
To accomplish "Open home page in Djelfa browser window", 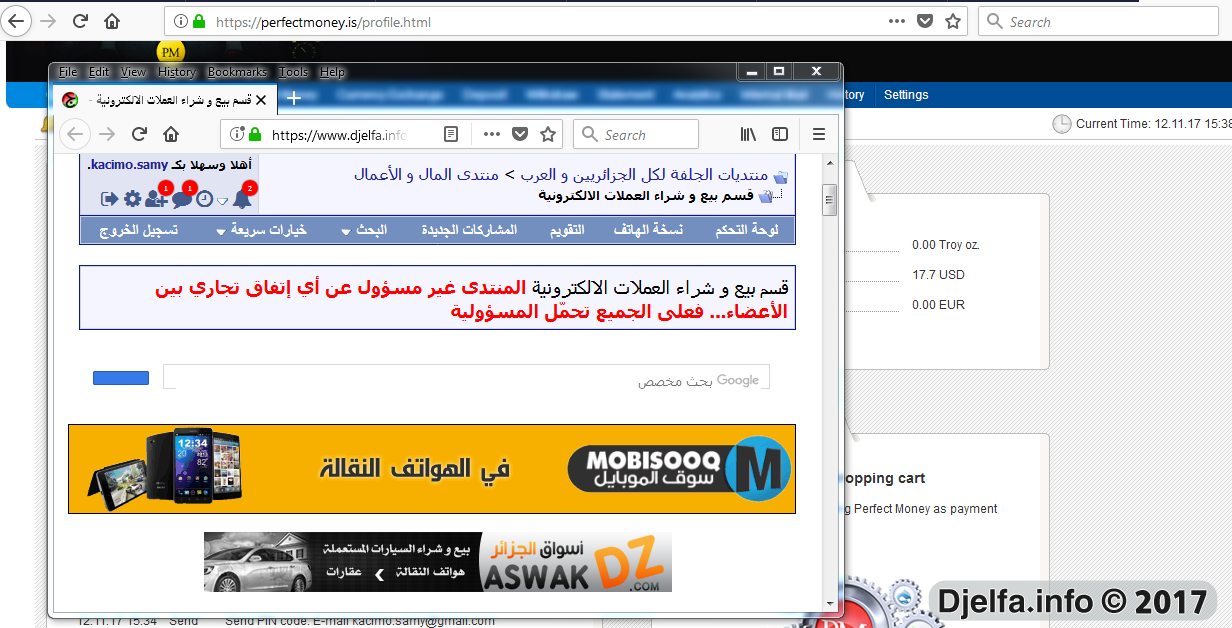I will 171,134.
